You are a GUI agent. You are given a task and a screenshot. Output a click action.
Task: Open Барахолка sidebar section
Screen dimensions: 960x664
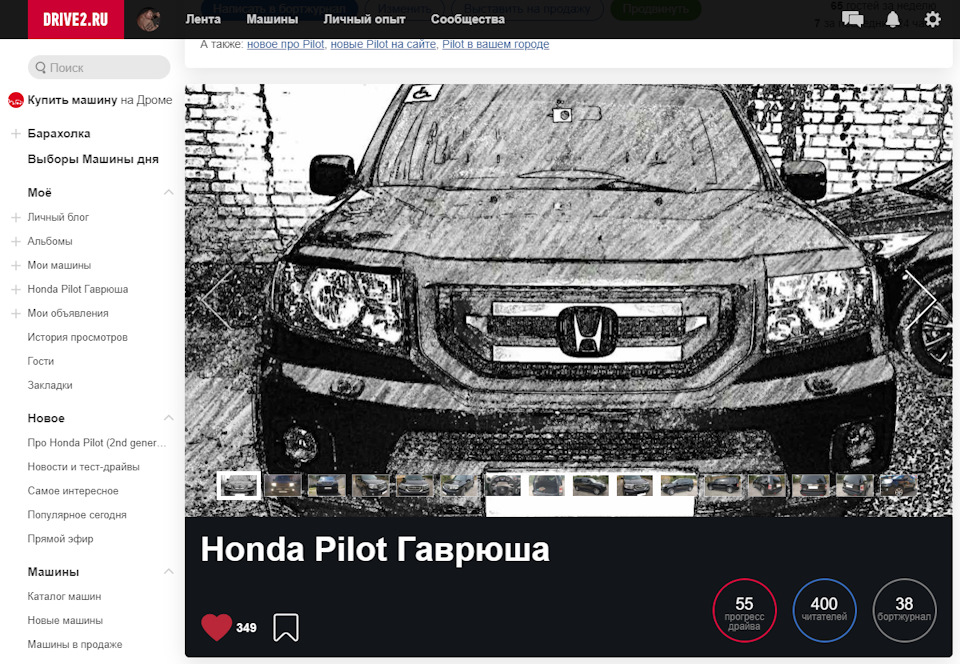59,133
